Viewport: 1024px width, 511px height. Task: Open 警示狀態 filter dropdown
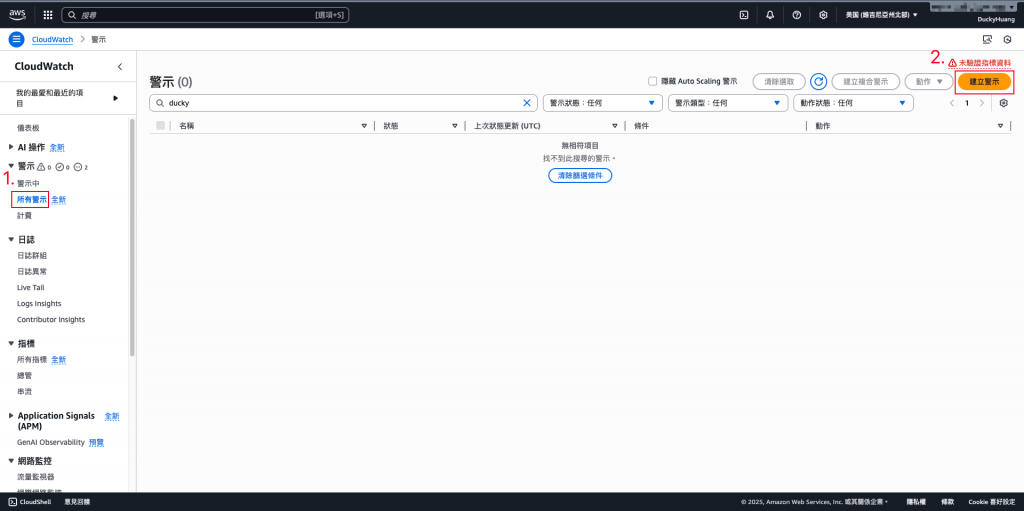[x=603, y=103]
